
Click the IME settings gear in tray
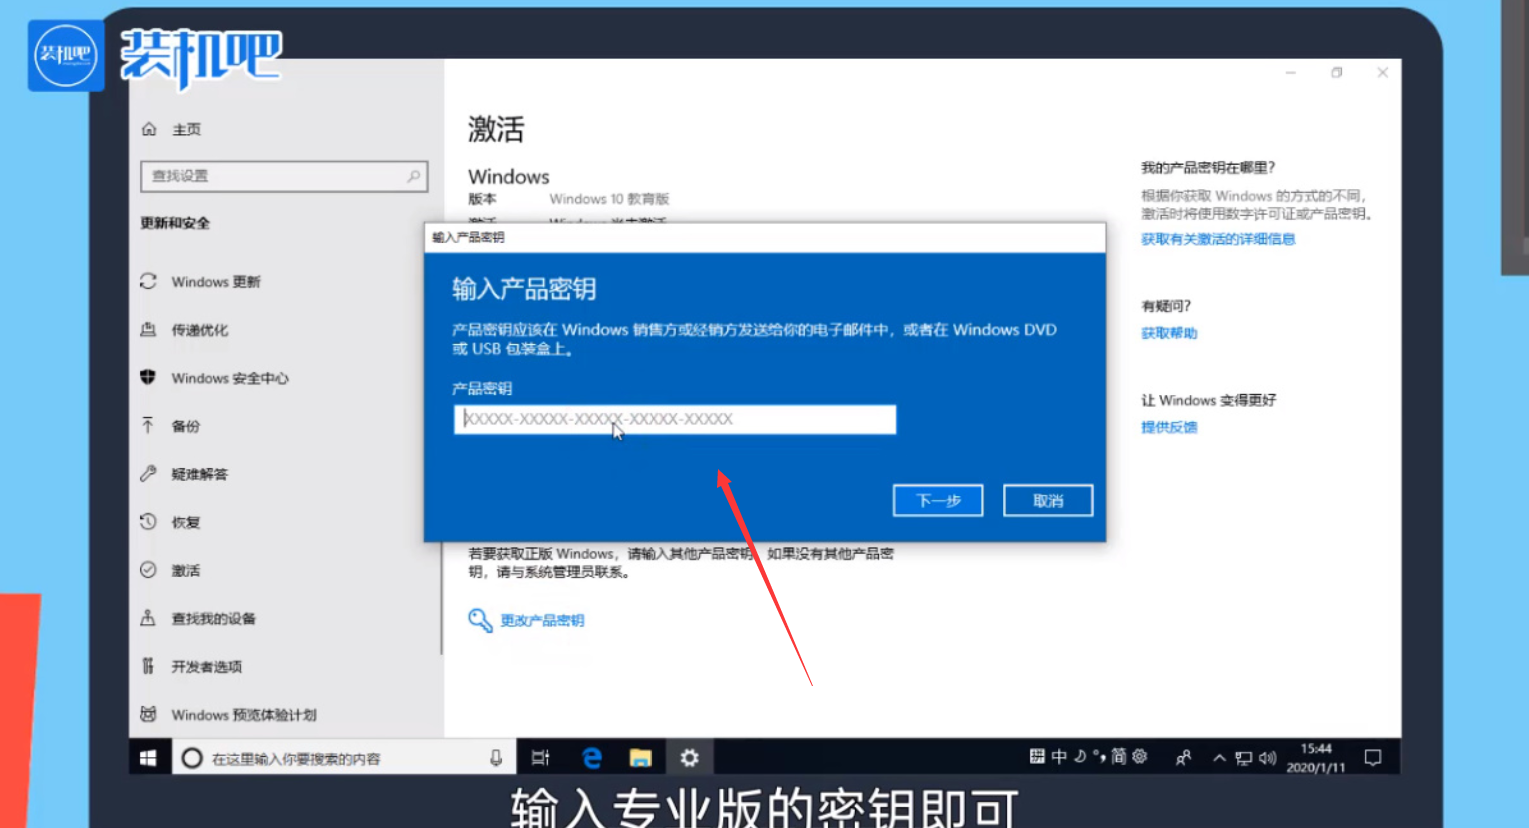[x=1139, y=757]
